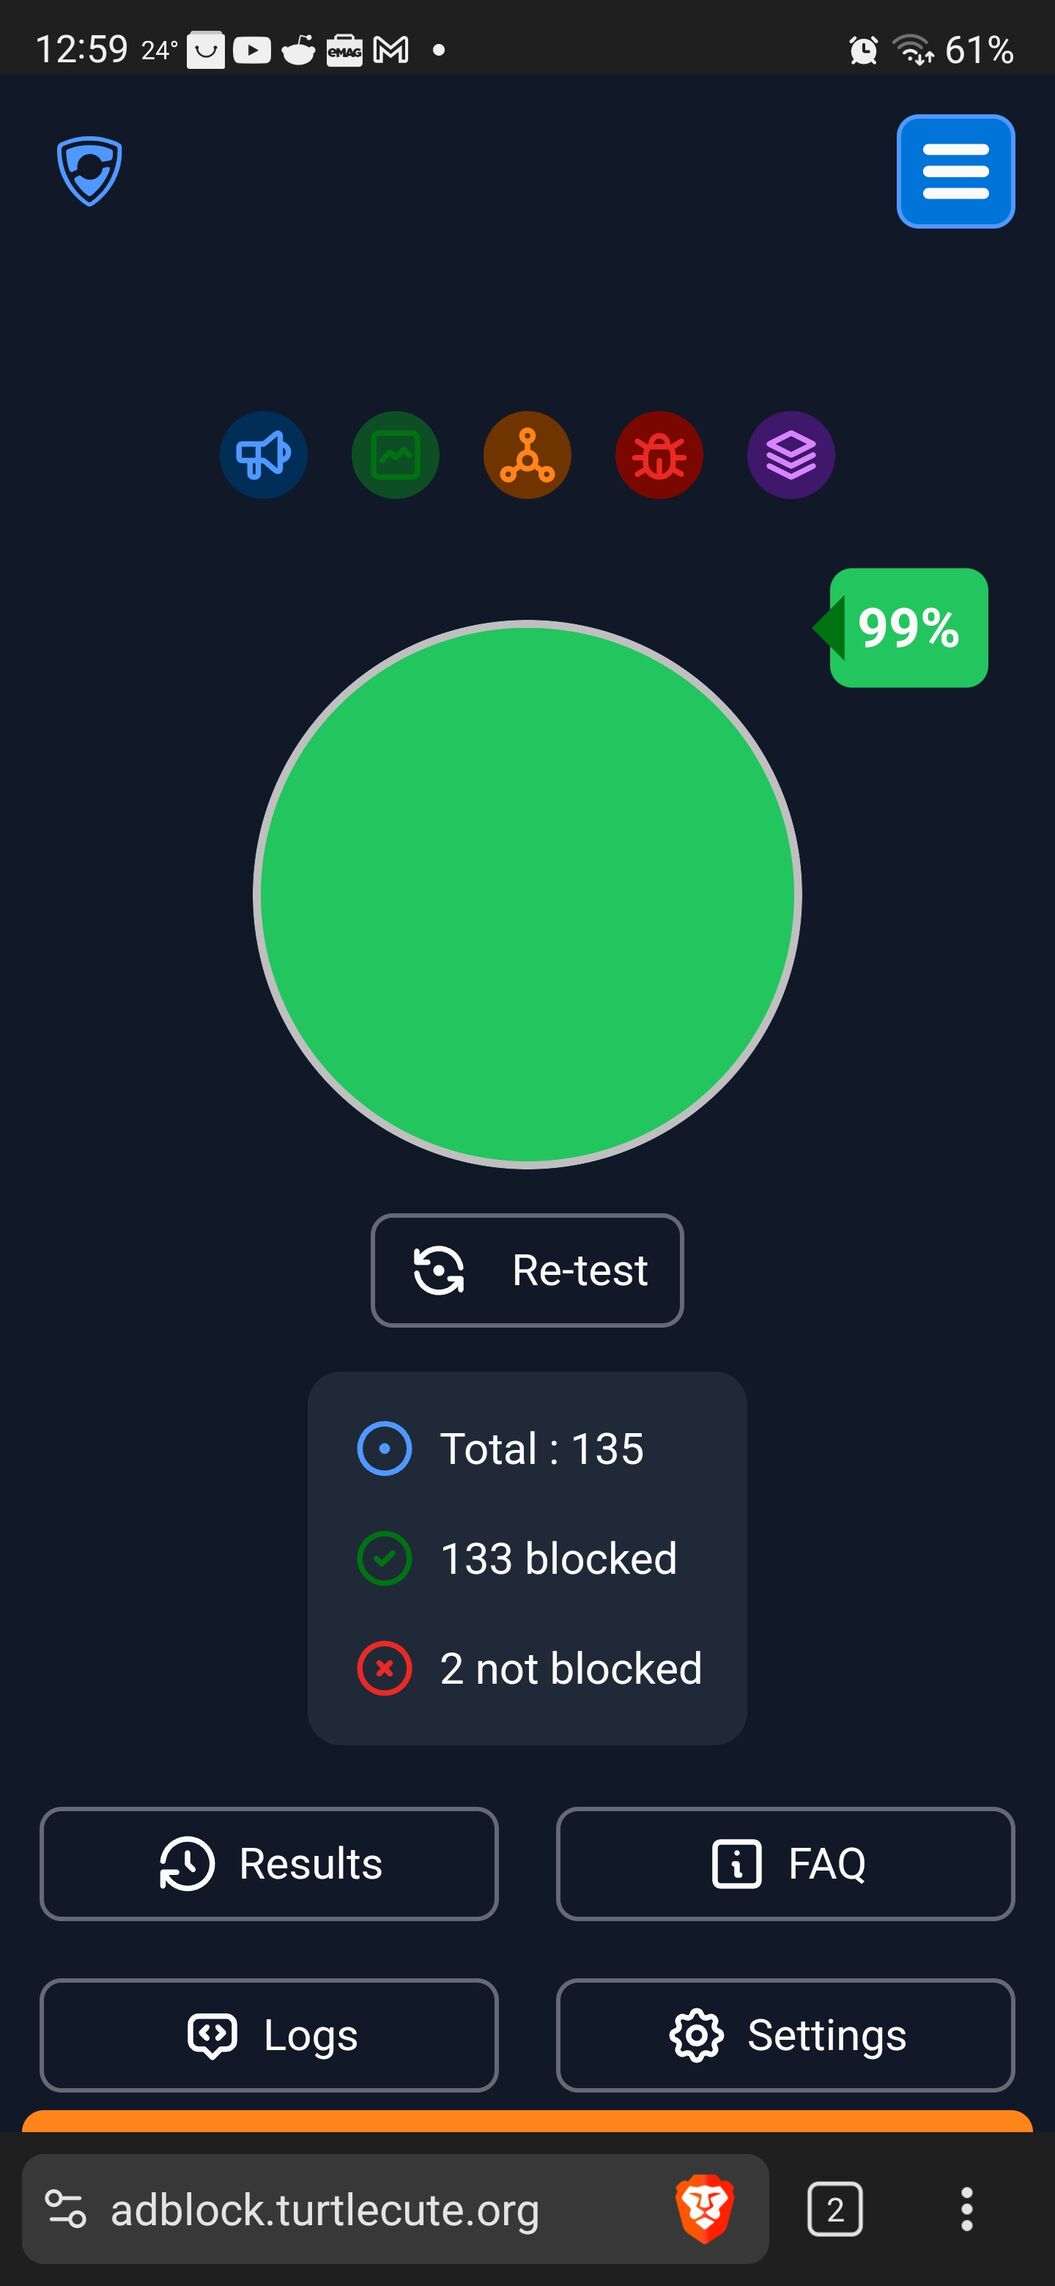Select the green Analytics chart icon

click(395, 455)
